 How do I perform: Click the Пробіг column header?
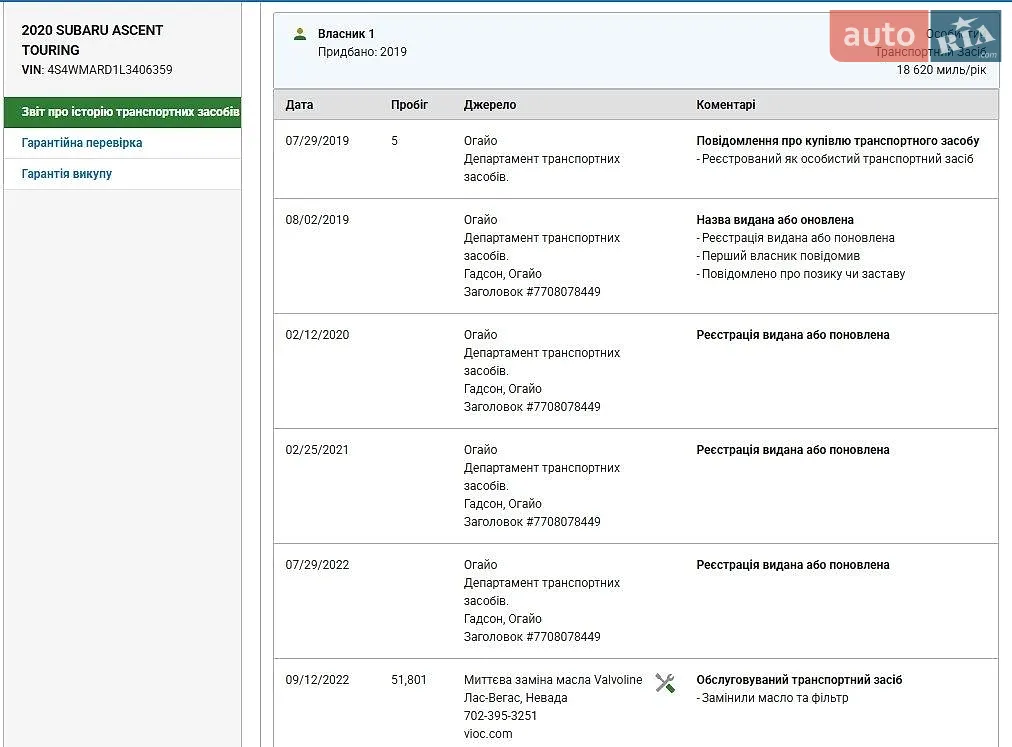[409, 105]
